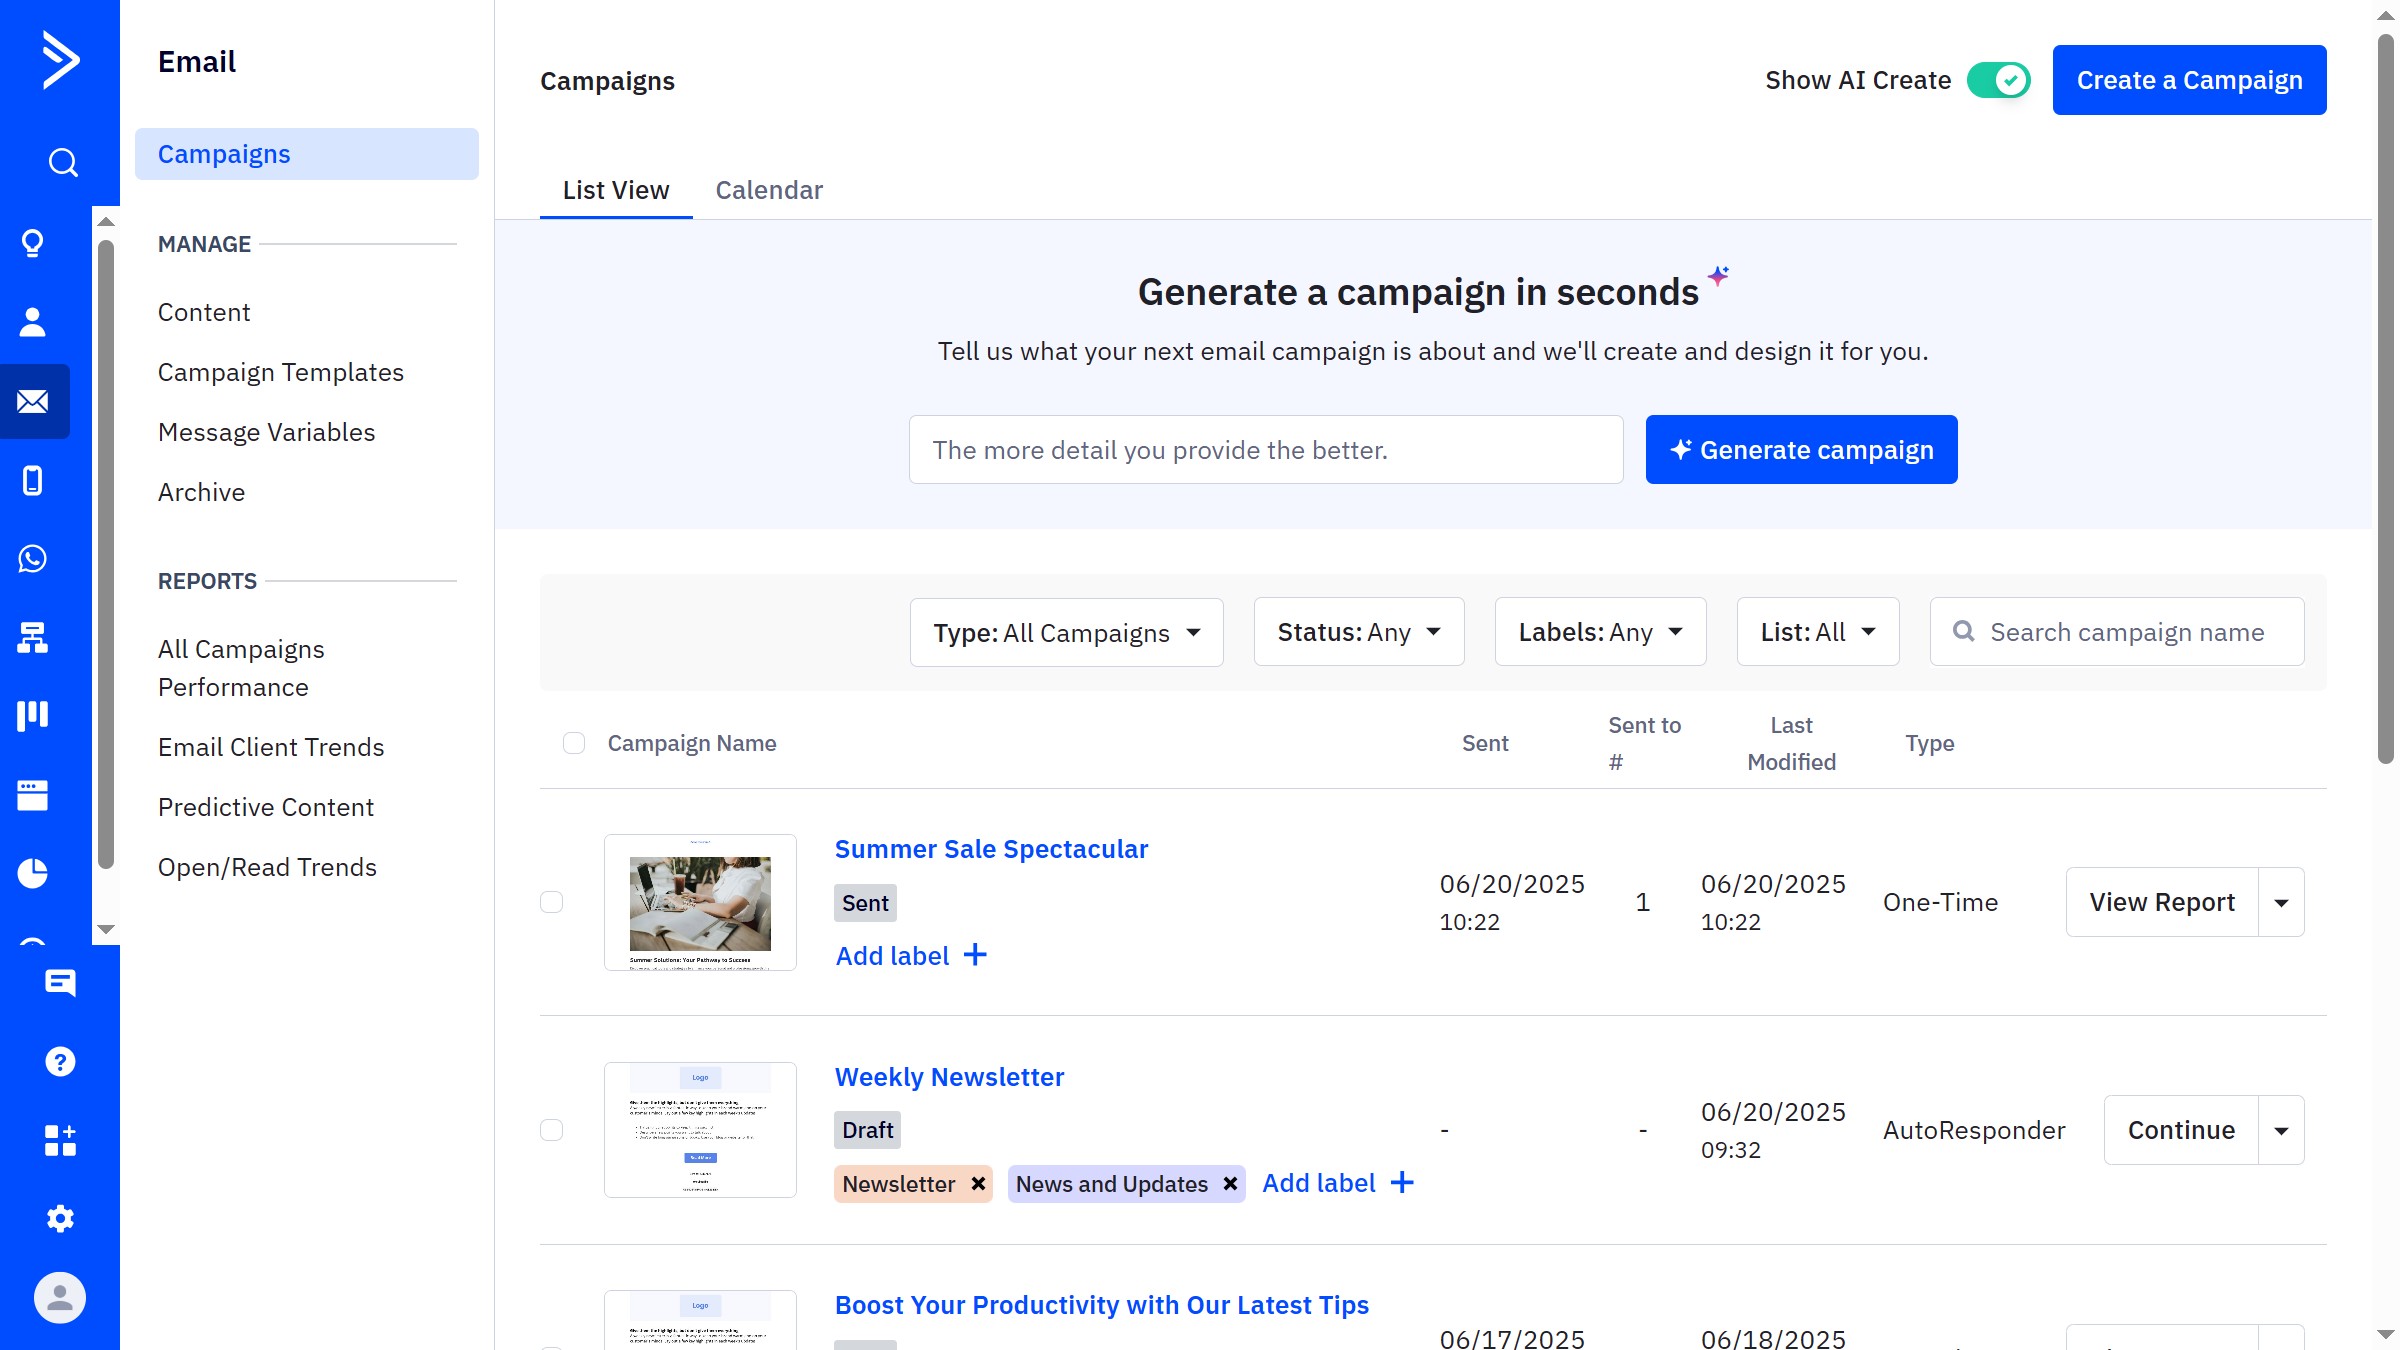
Task: Open the Weekly Newsletter campaign link
Action: (948, 1077)
